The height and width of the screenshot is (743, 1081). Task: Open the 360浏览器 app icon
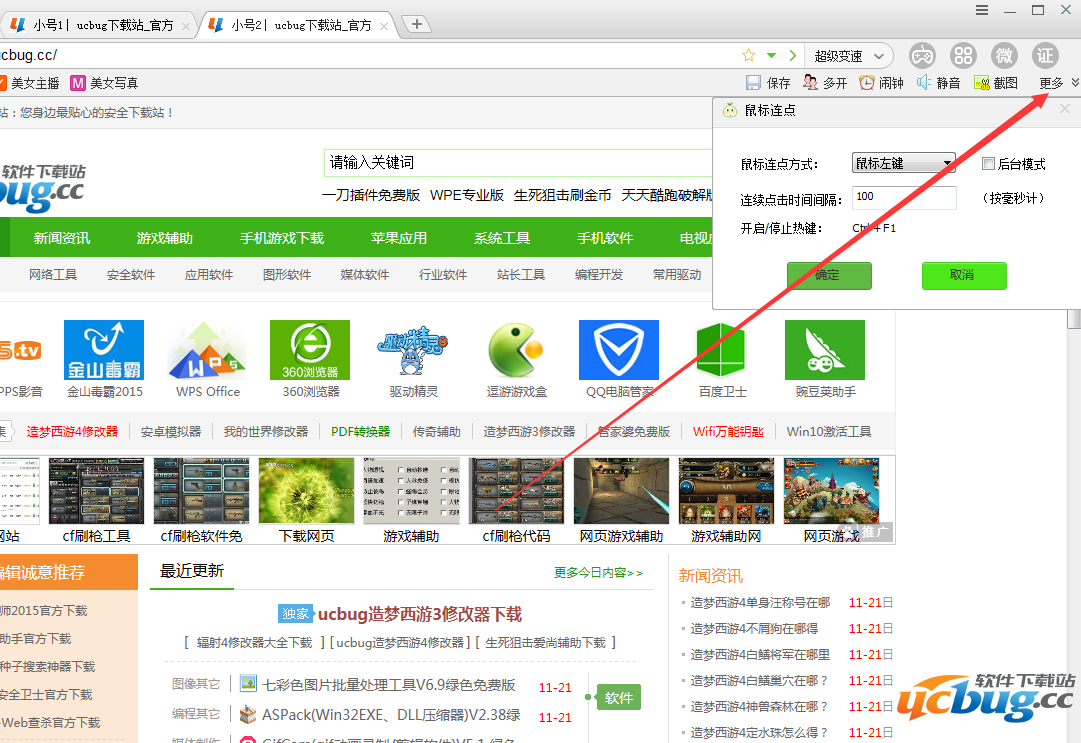[309, 350]
